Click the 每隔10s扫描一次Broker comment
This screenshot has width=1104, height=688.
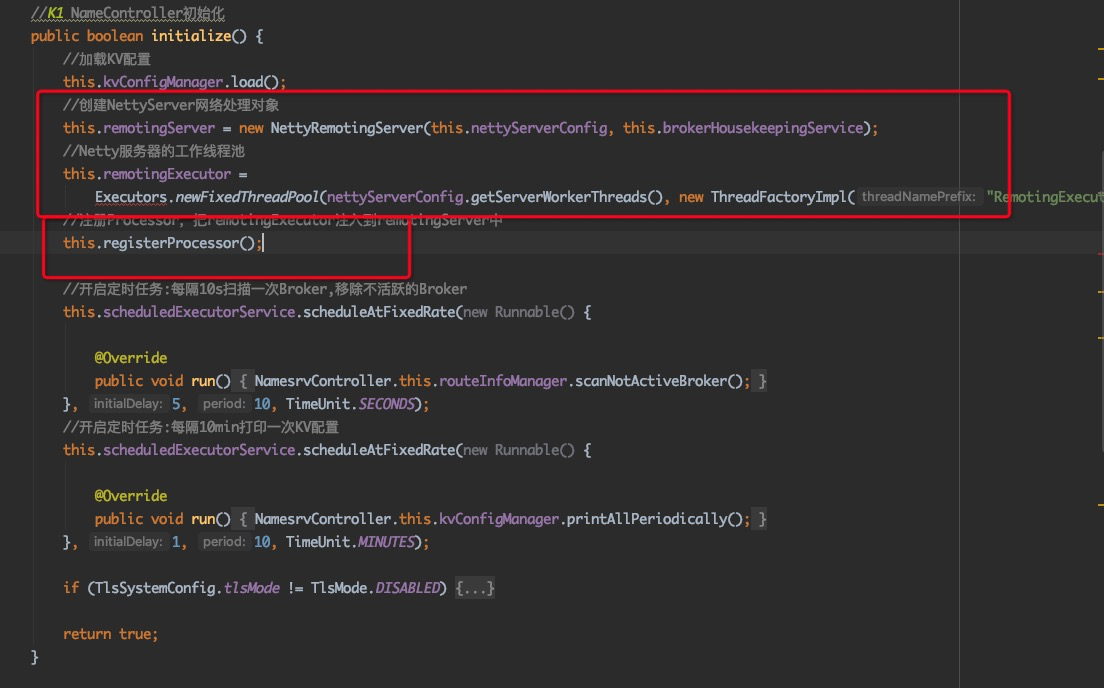pos(265,289)
